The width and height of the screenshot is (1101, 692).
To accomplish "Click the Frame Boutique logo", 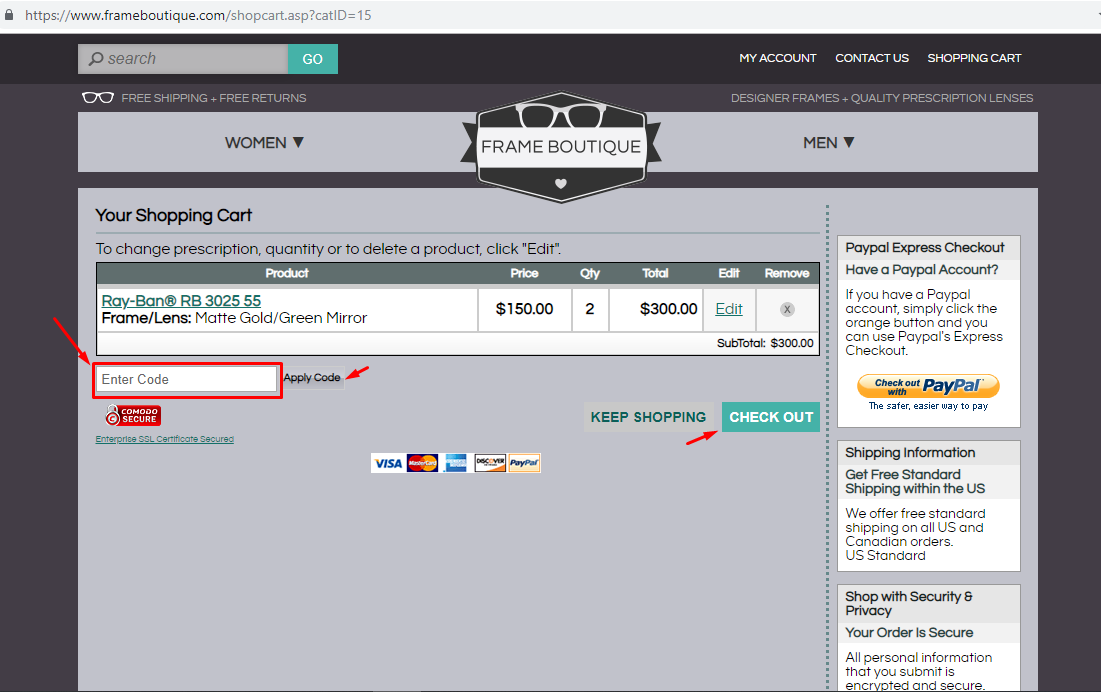I will click(560, 147).
